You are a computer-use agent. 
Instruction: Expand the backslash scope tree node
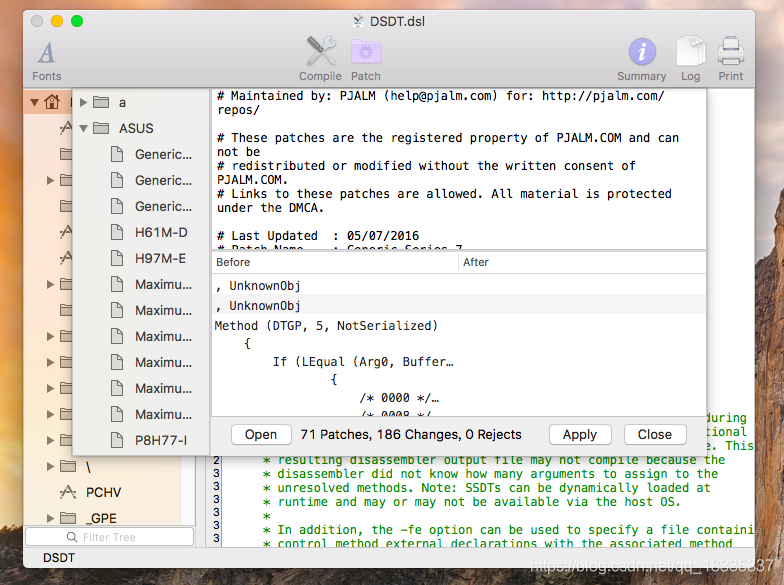click(x=50, y=466)
